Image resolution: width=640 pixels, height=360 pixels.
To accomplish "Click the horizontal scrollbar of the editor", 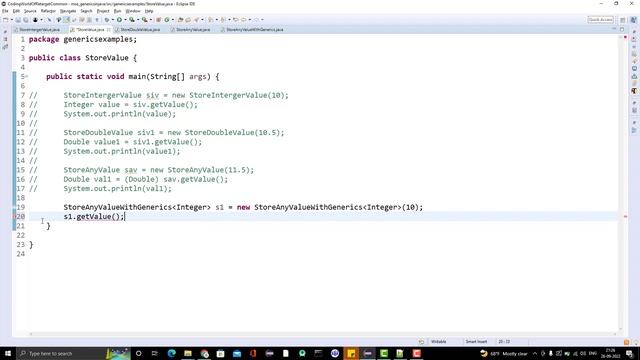I will [x=322, y=334].
